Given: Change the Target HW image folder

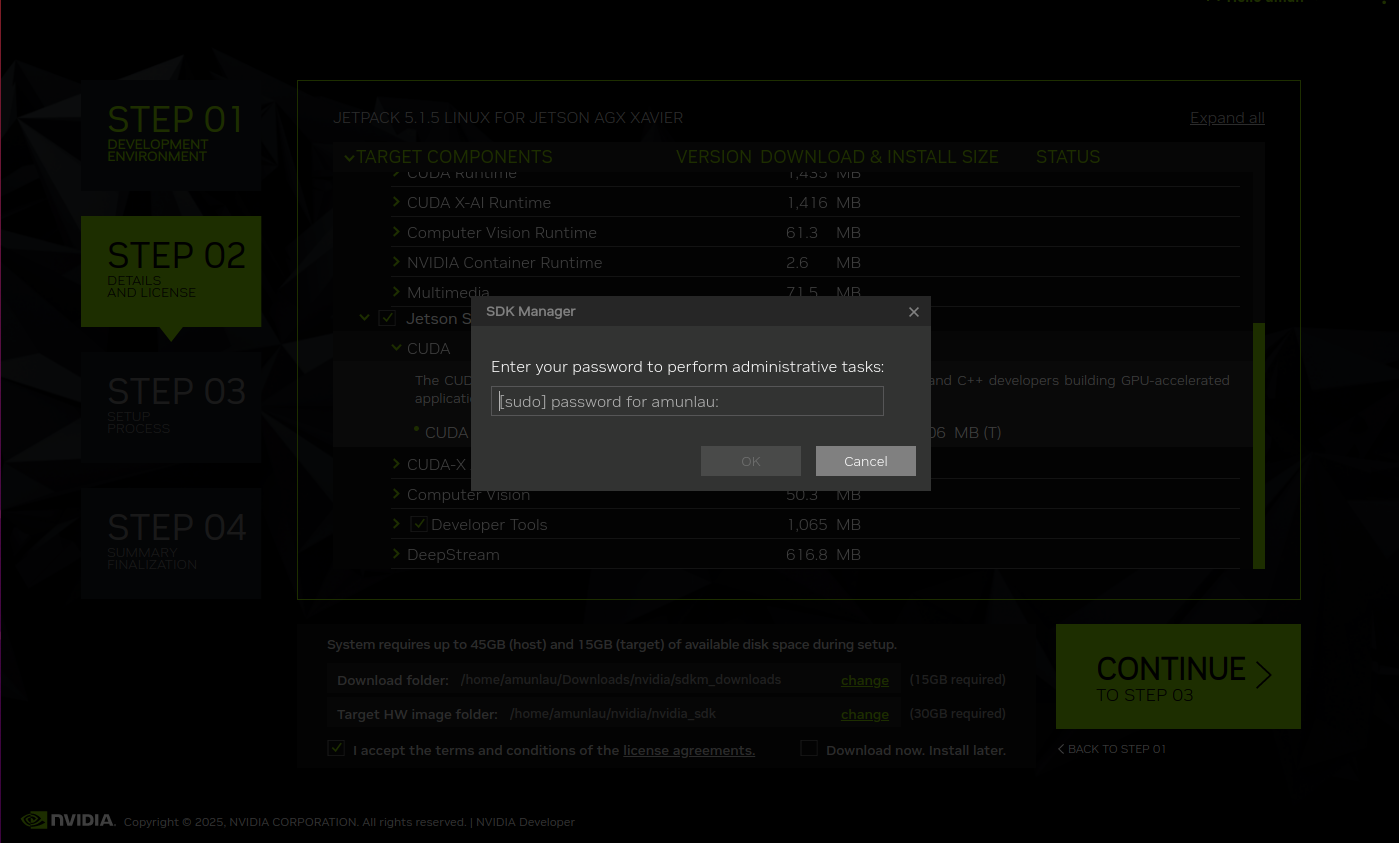Looking at the screenshot, I should point(865,714).
